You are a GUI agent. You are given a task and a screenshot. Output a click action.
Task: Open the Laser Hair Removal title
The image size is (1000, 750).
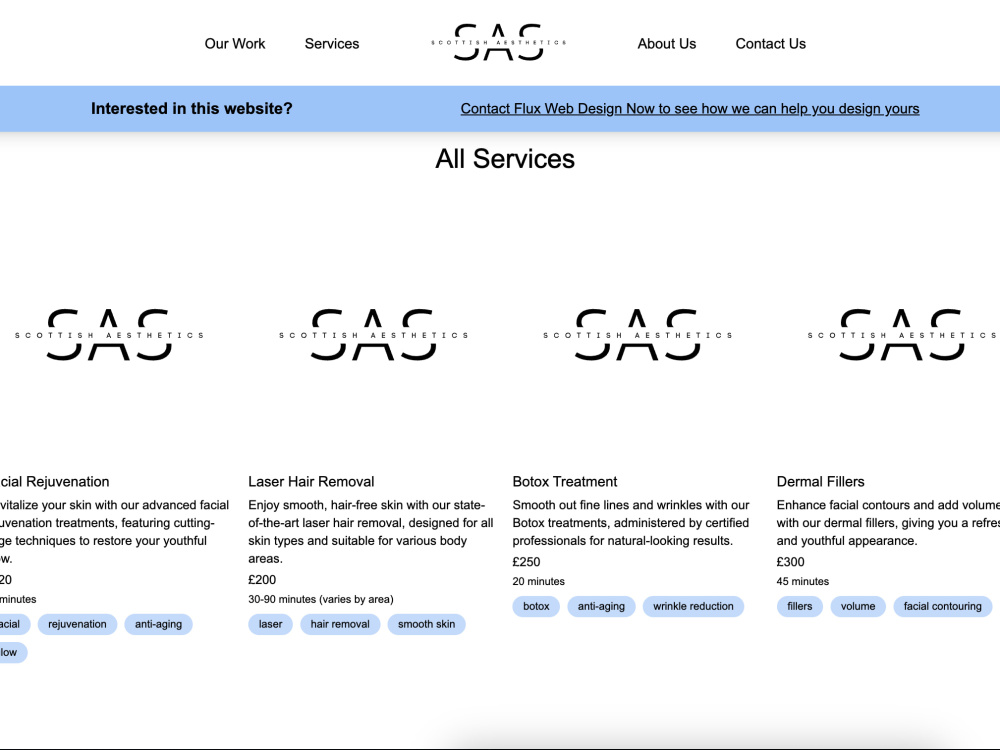pyautogui.click(x=311, y=482)
